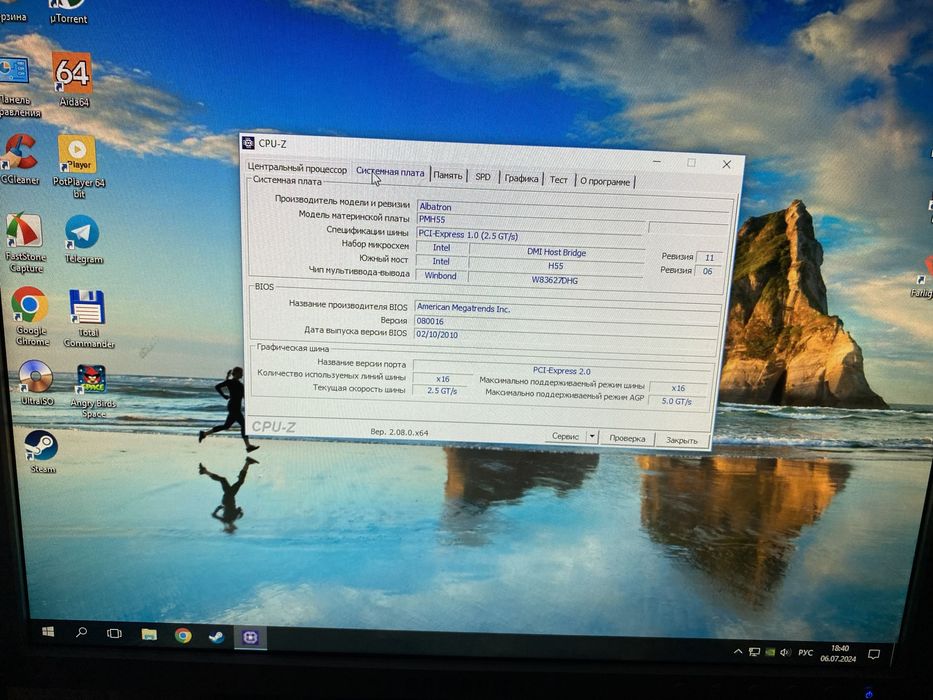The width and height of the screenshot is (933, 700).
Task: Click the BIOS date 02/10/2010 field
Action: [565, 336]
